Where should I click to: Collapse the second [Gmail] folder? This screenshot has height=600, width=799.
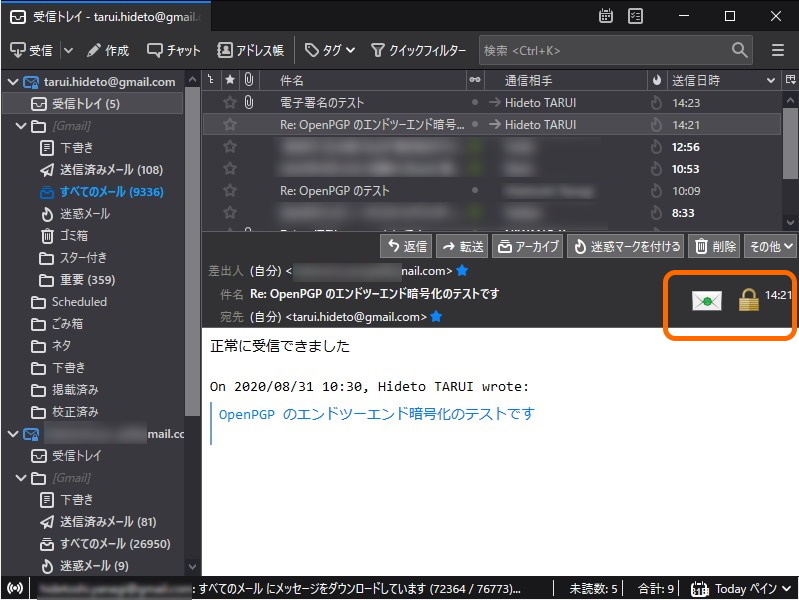pos(21,478)
